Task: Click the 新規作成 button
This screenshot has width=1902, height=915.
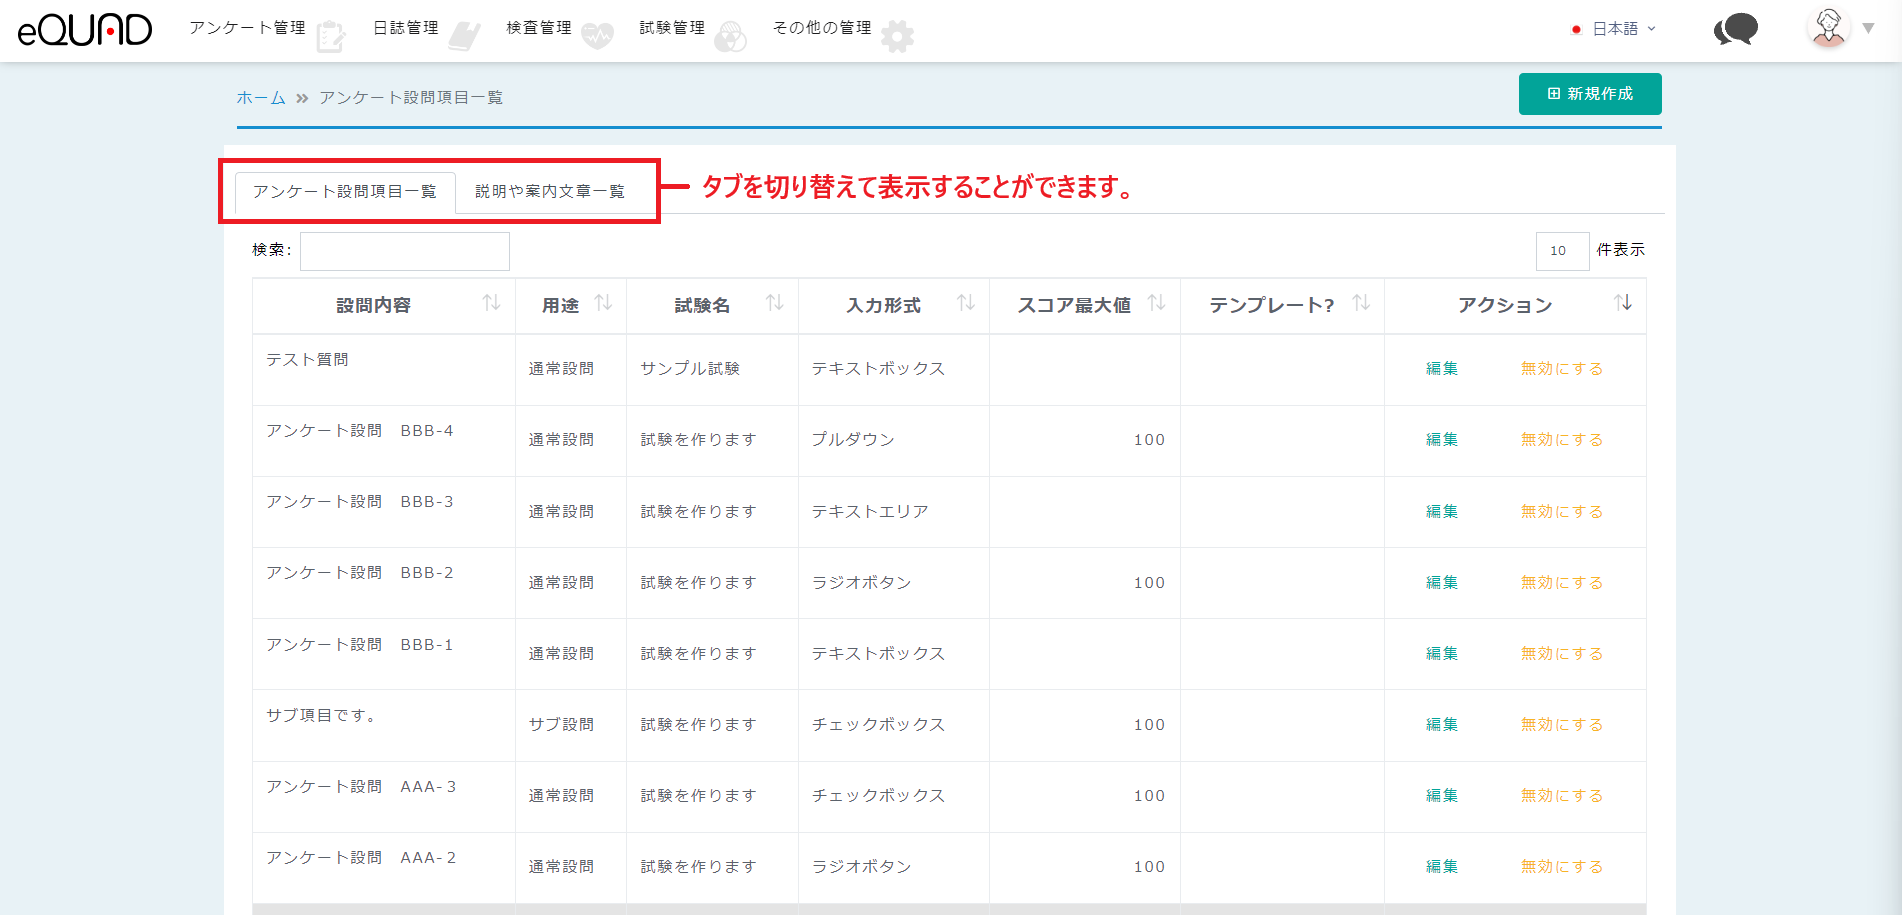Action: pos(1590,94)
